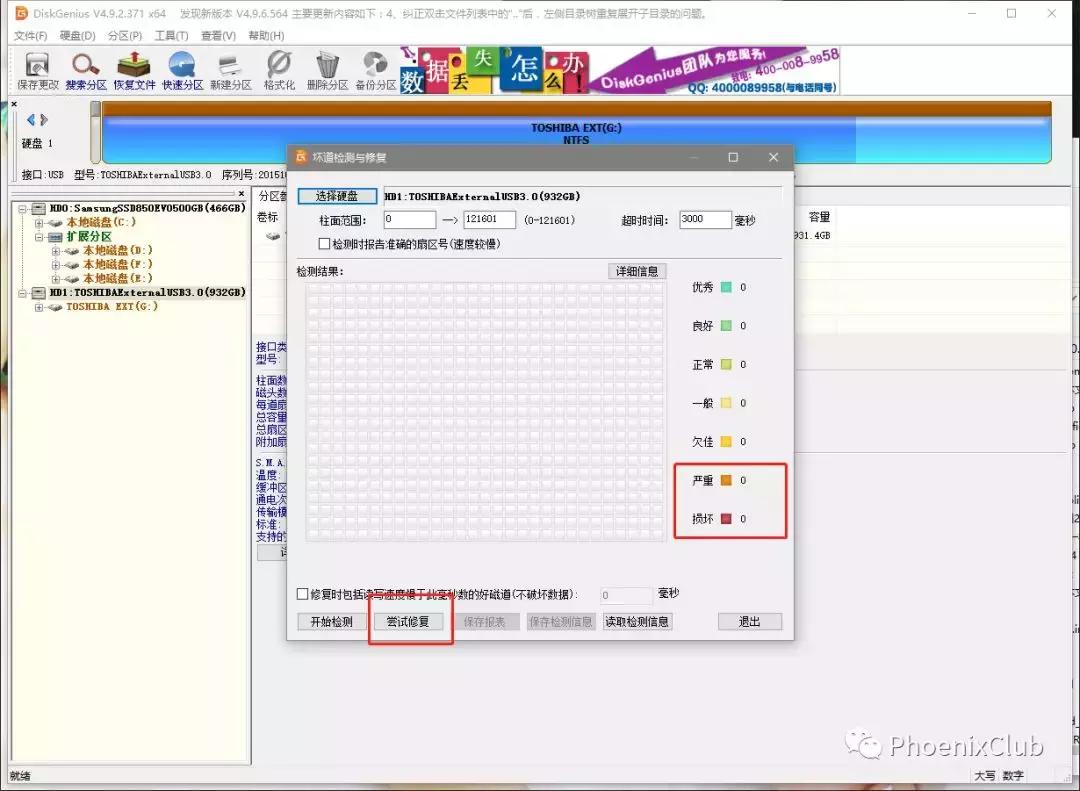Click the 欠佳 yellow color swatch

(x=726, y=442)
